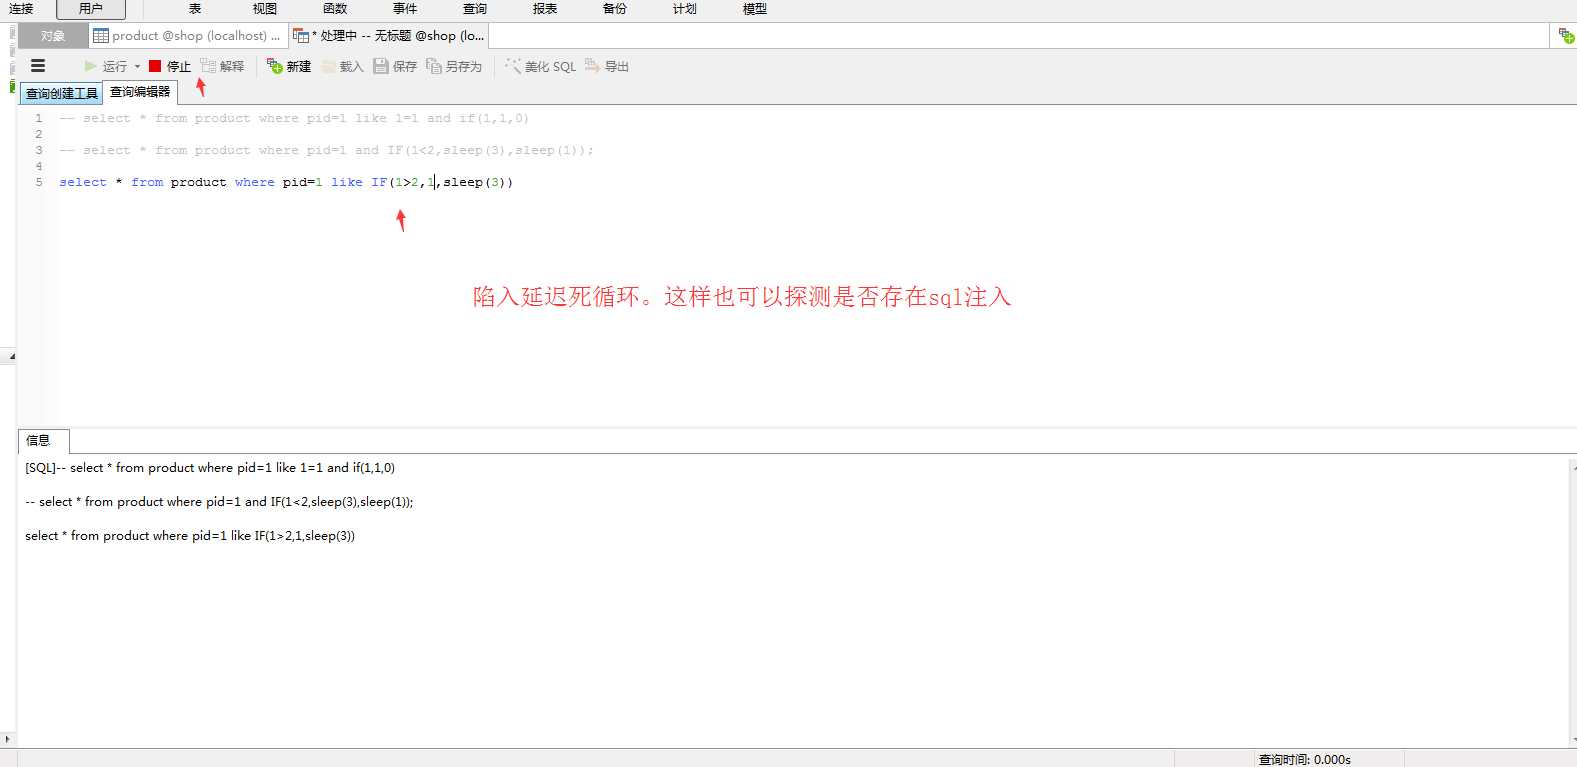
Task: Click the 'IF(1<2,sleep(3),sleep(1));' message line
Action: pos(219,502)
